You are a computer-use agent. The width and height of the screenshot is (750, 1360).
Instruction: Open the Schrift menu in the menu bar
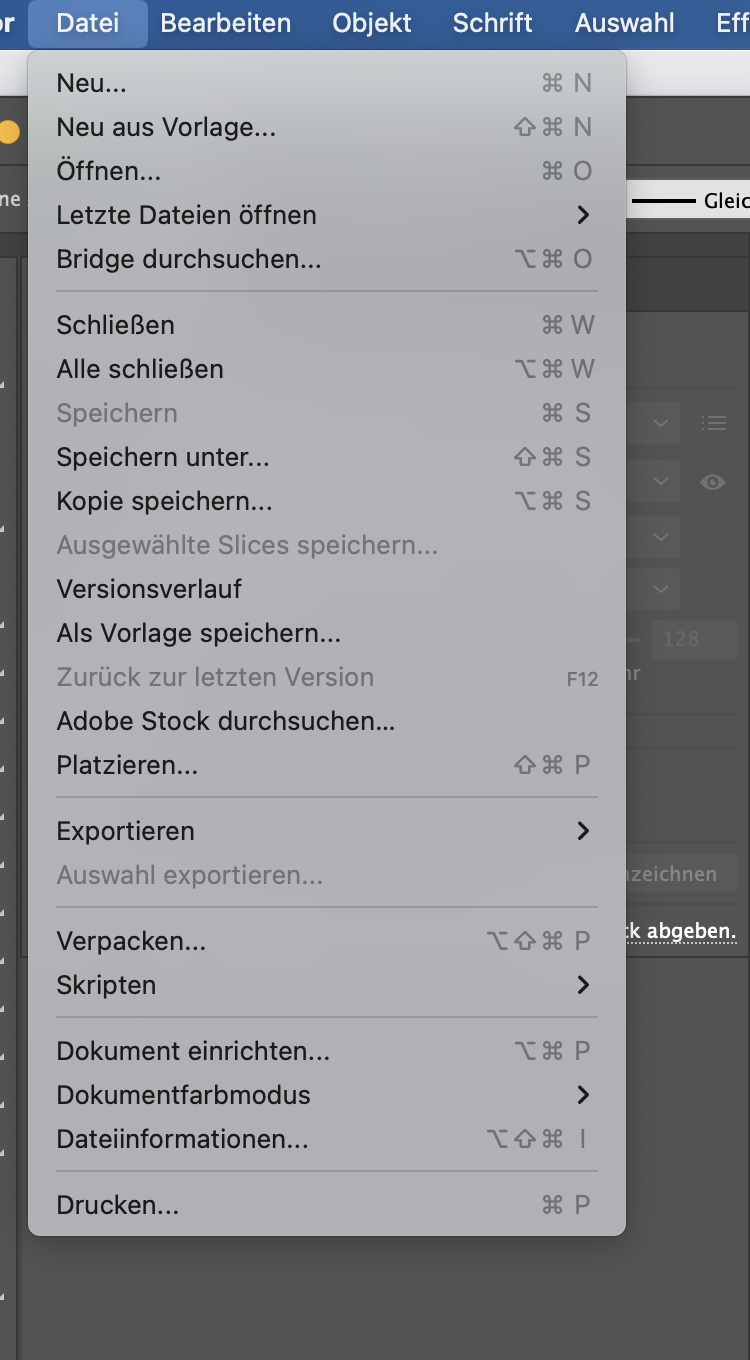click(x=491, y=23)
